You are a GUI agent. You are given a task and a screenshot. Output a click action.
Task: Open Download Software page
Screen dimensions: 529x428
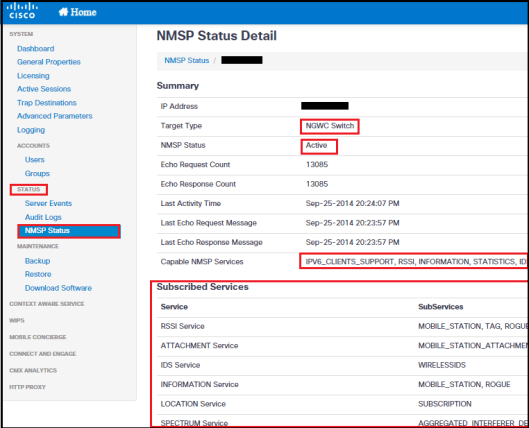point(58,288)
